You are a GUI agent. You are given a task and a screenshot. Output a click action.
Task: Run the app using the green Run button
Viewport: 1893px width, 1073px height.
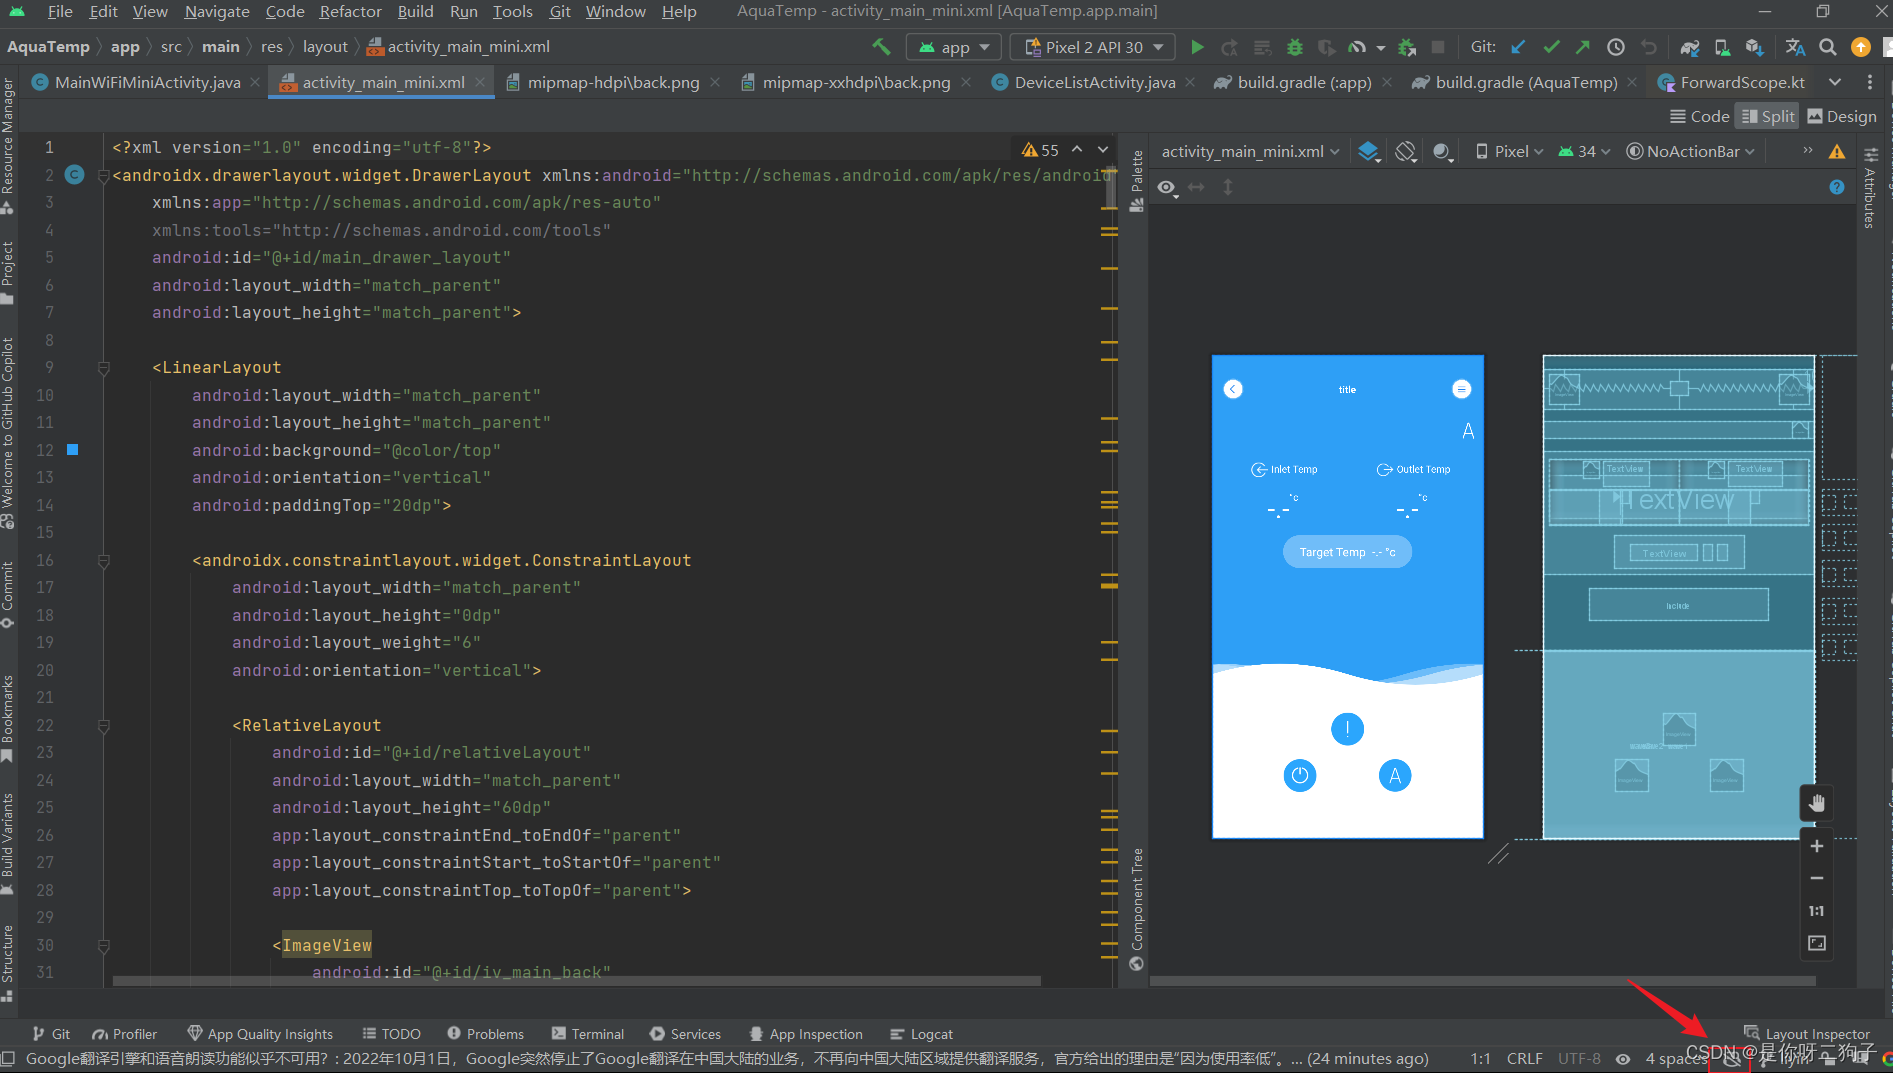(1197, 46)
